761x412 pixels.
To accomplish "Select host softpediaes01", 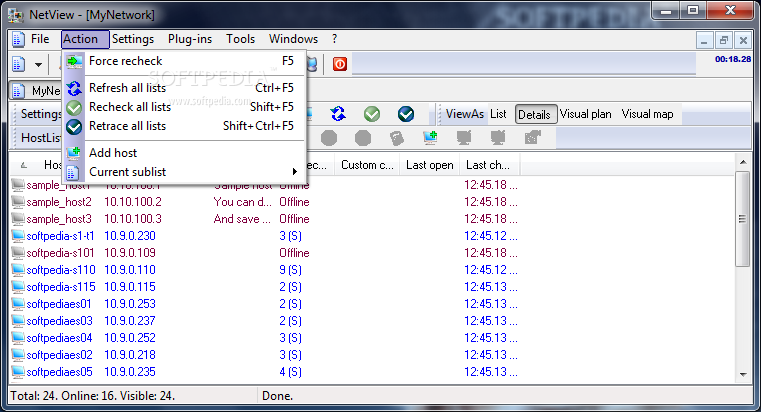I will pos(59,304).
